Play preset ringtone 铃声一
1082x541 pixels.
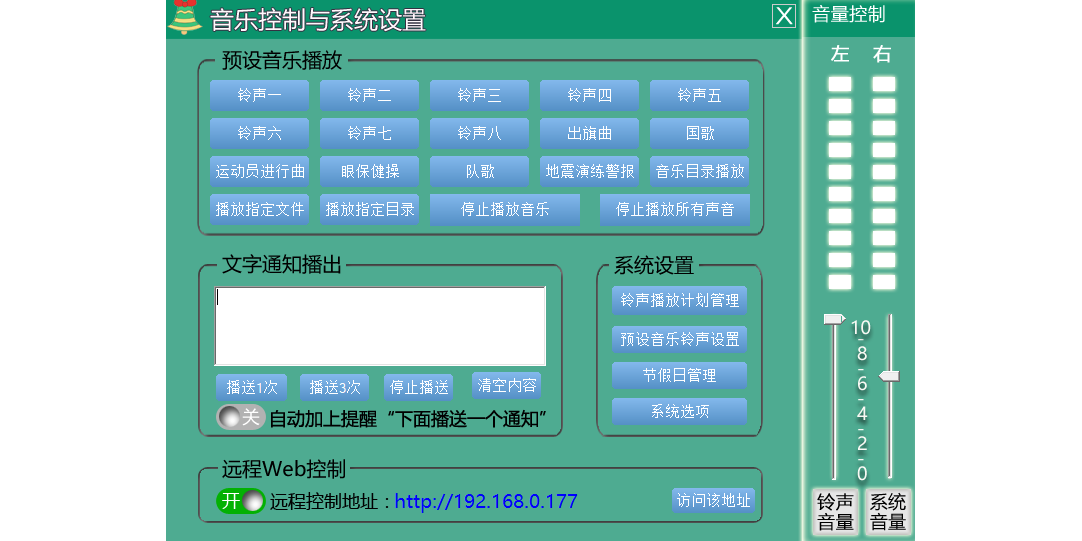click(259, 95)
